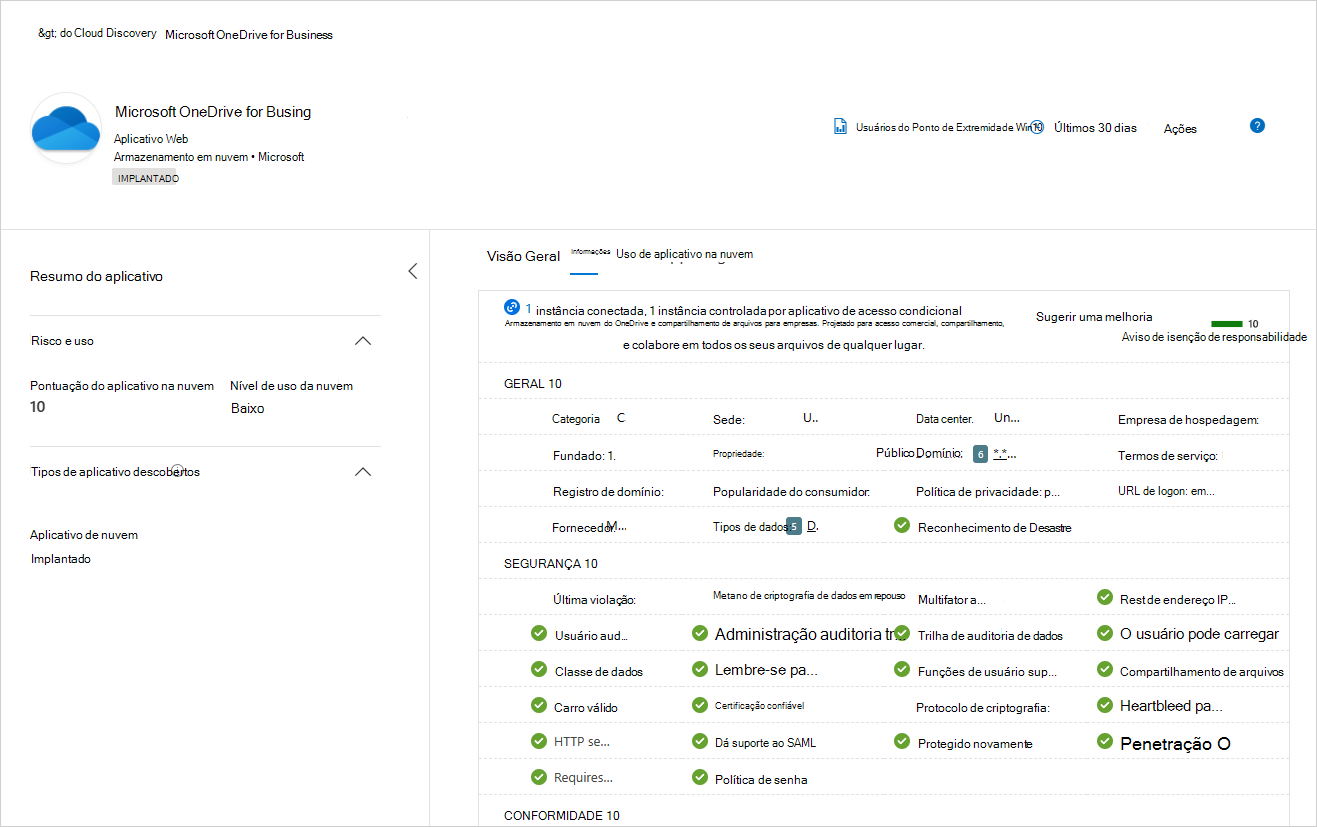Click the checkmark beside Trilha de auditoria de dados

902,633
